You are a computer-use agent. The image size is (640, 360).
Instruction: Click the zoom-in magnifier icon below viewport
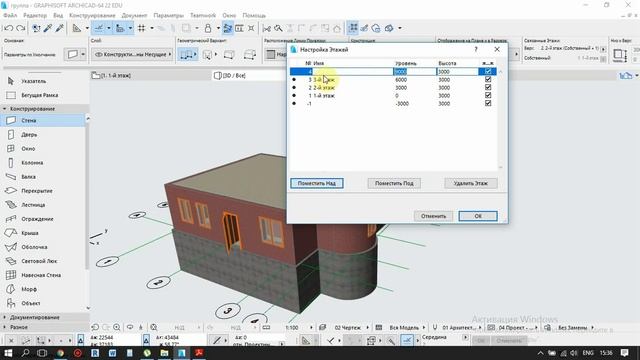pyautogui.click(x=117, y=327)
